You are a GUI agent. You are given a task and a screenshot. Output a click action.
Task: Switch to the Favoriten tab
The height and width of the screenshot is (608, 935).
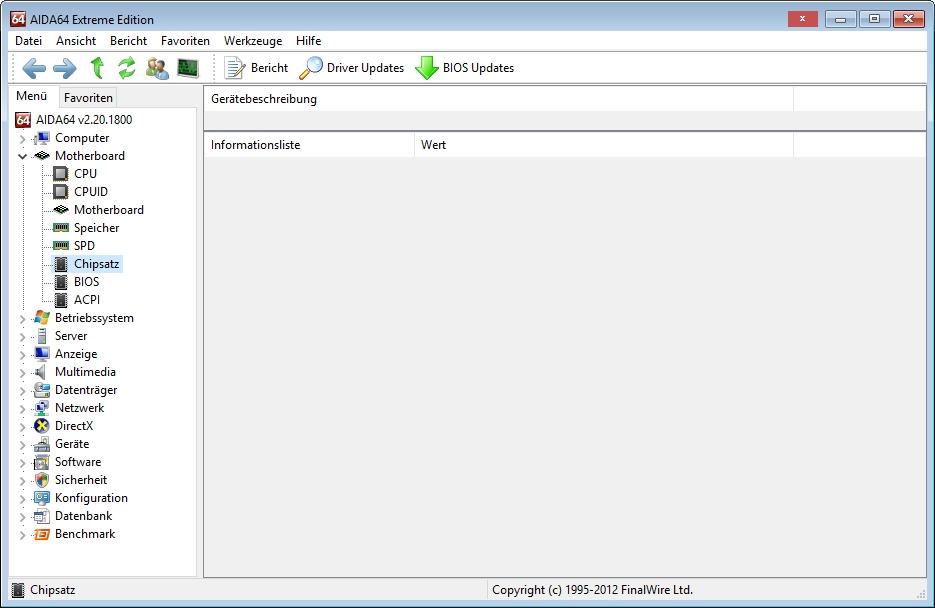click(x=88, y=98)
